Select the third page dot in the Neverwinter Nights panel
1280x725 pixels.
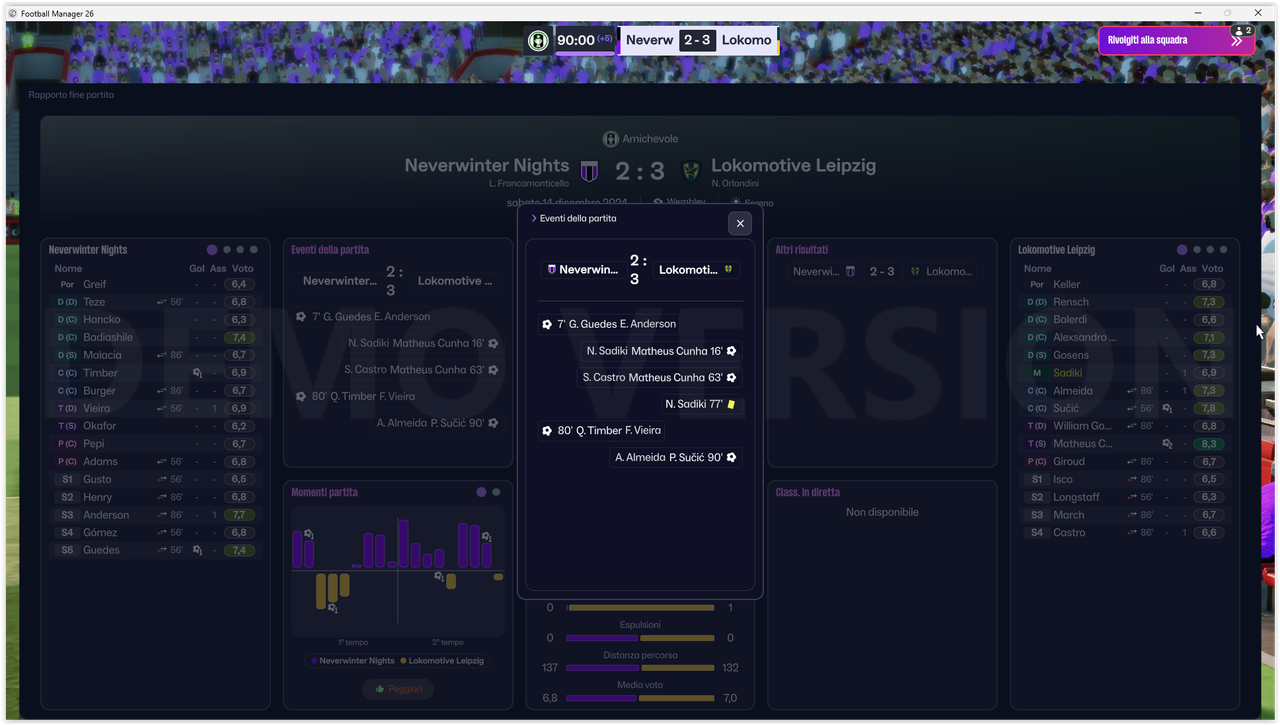240,250
